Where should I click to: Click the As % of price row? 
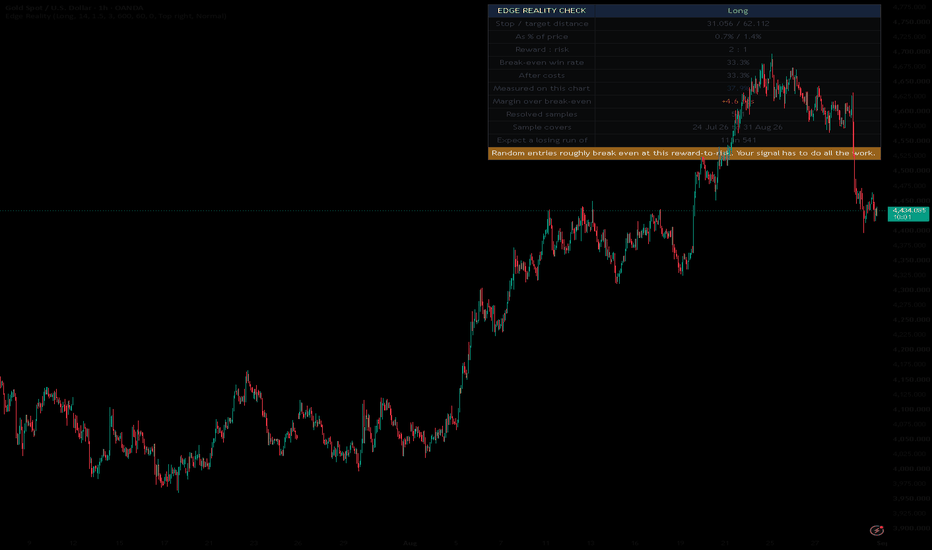[x=684, y=37]
